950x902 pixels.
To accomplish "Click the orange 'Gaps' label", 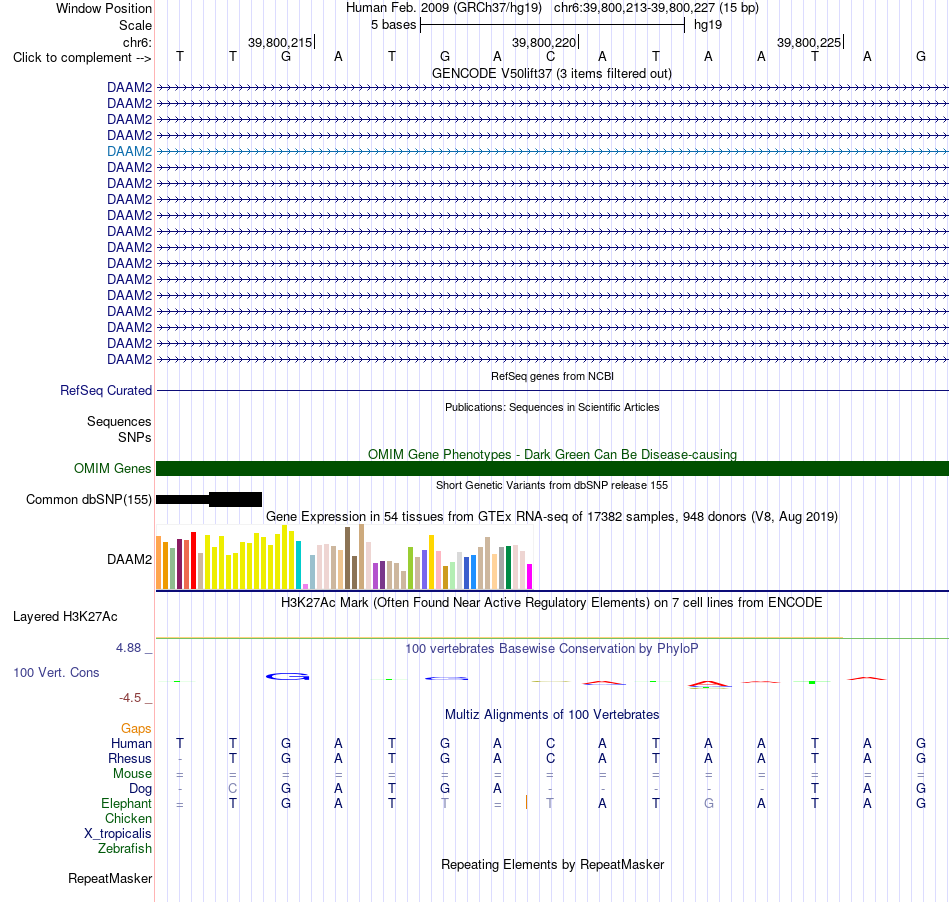I will click(x=136, y=729).
